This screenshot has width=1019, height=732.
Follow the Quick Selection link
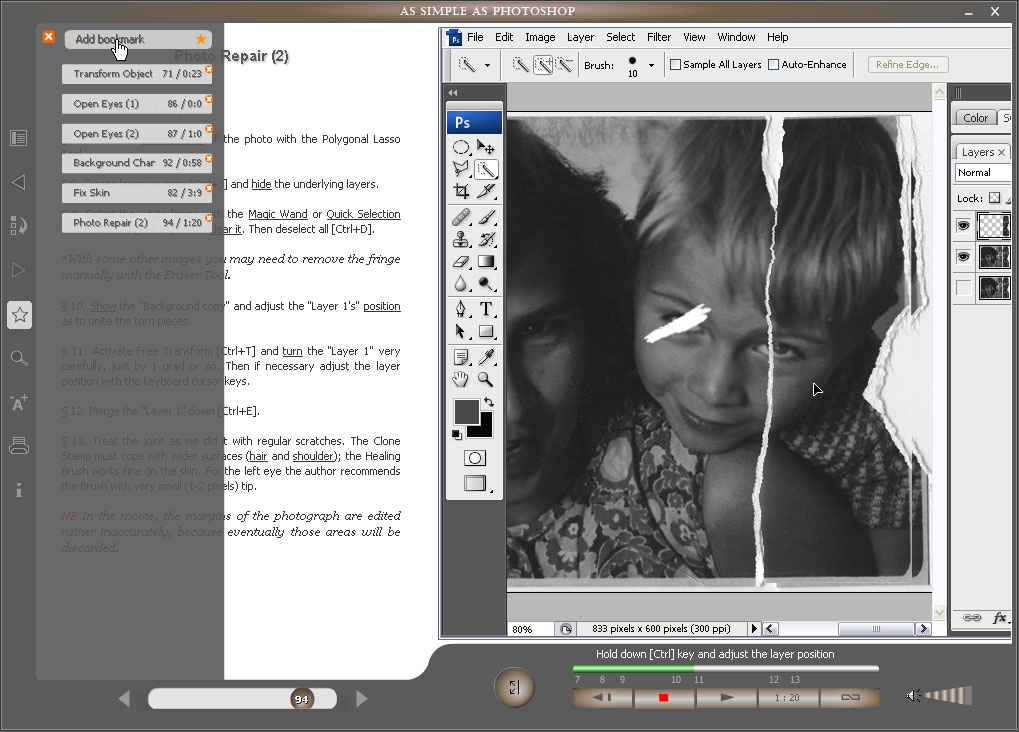pos(363,214)
